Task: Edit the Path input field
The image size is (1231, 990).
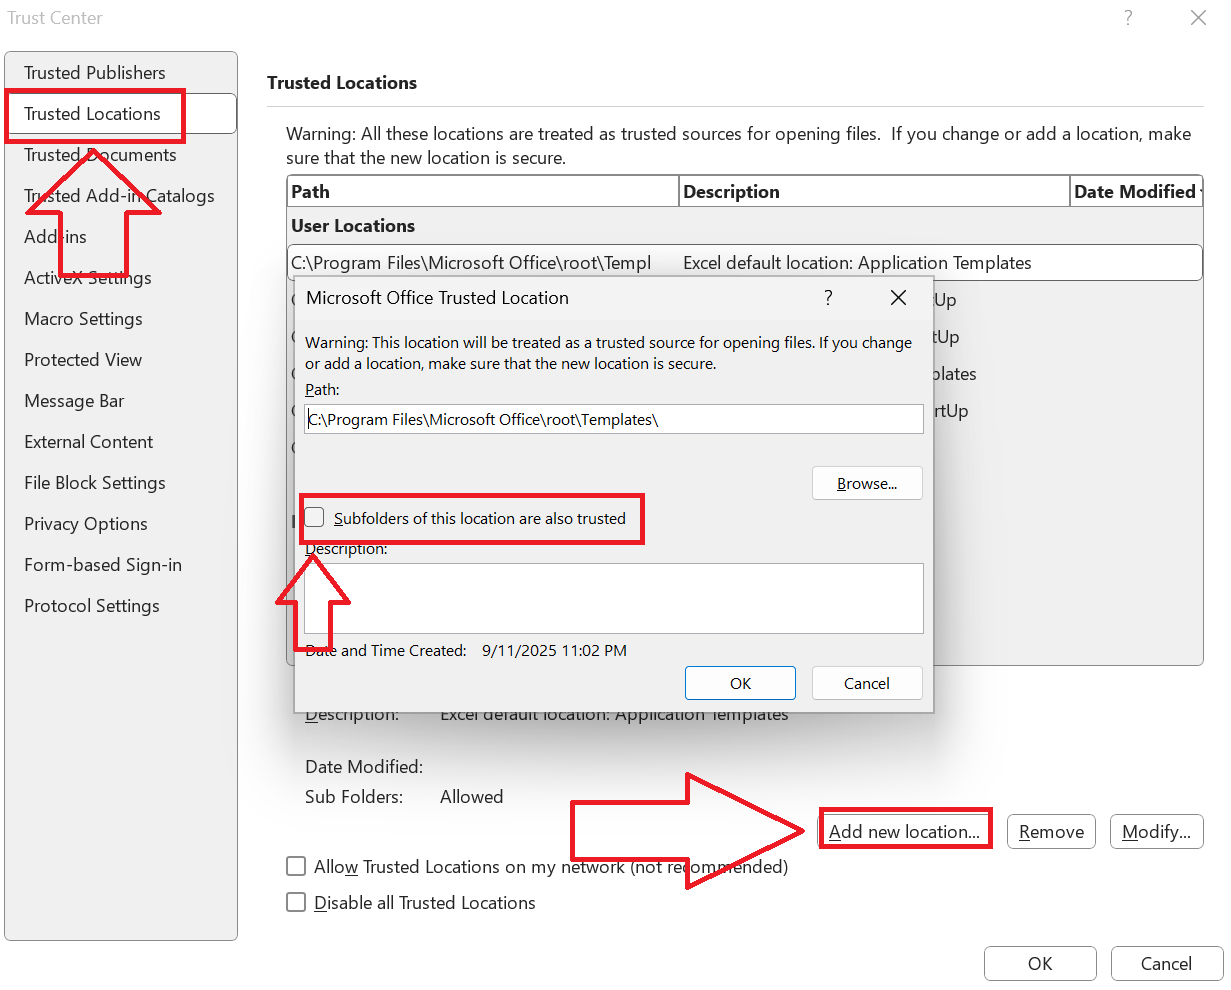Action: pos(613,419)
